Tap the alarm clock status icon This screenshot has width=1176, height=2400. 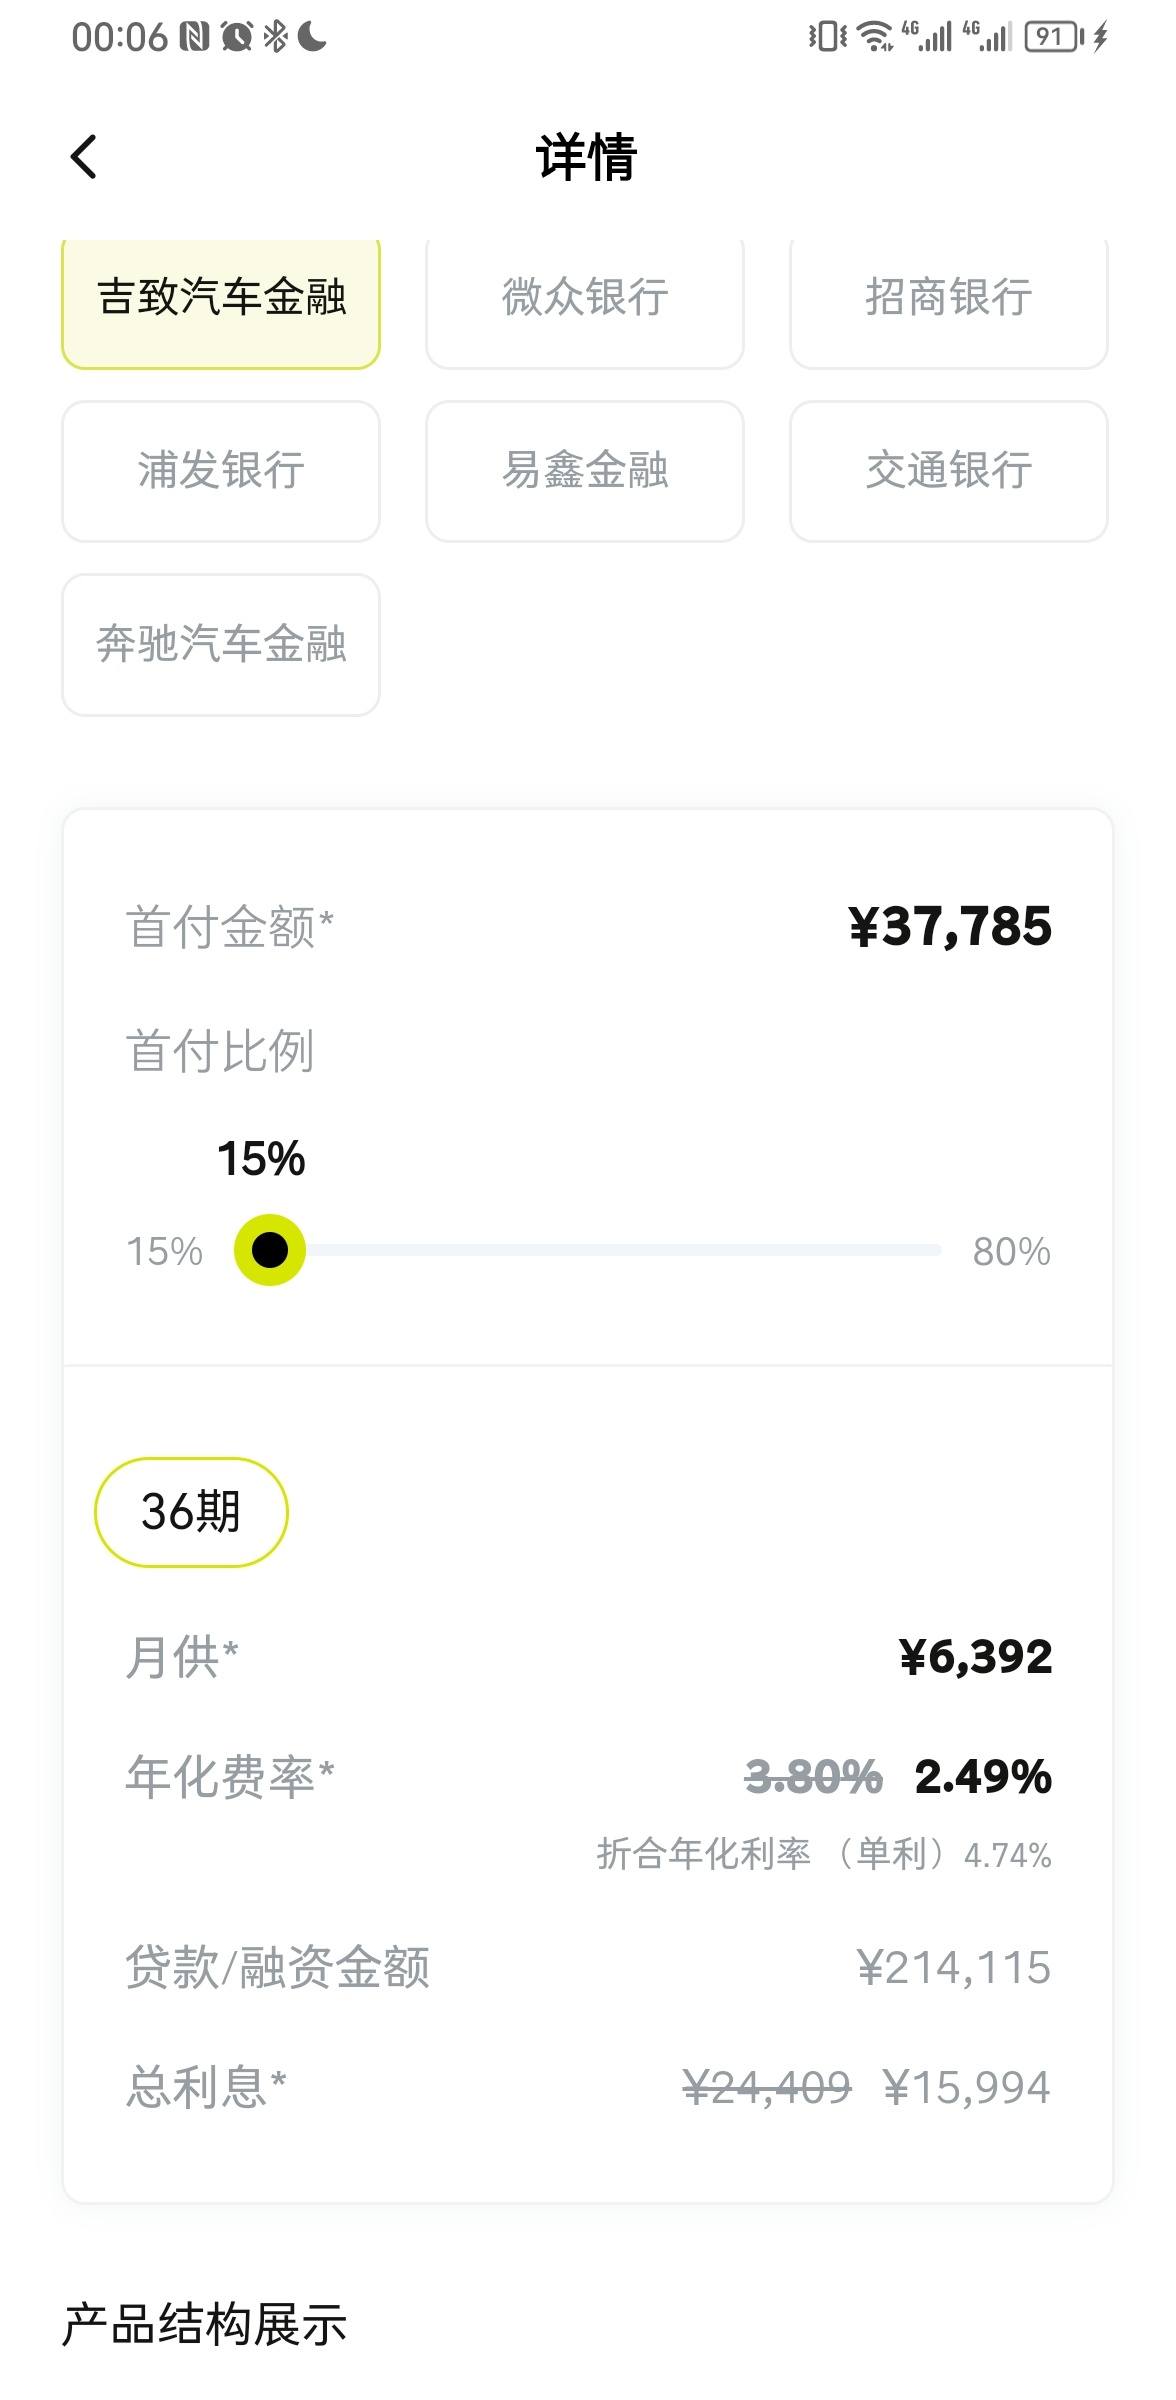[x=236, y=37]
